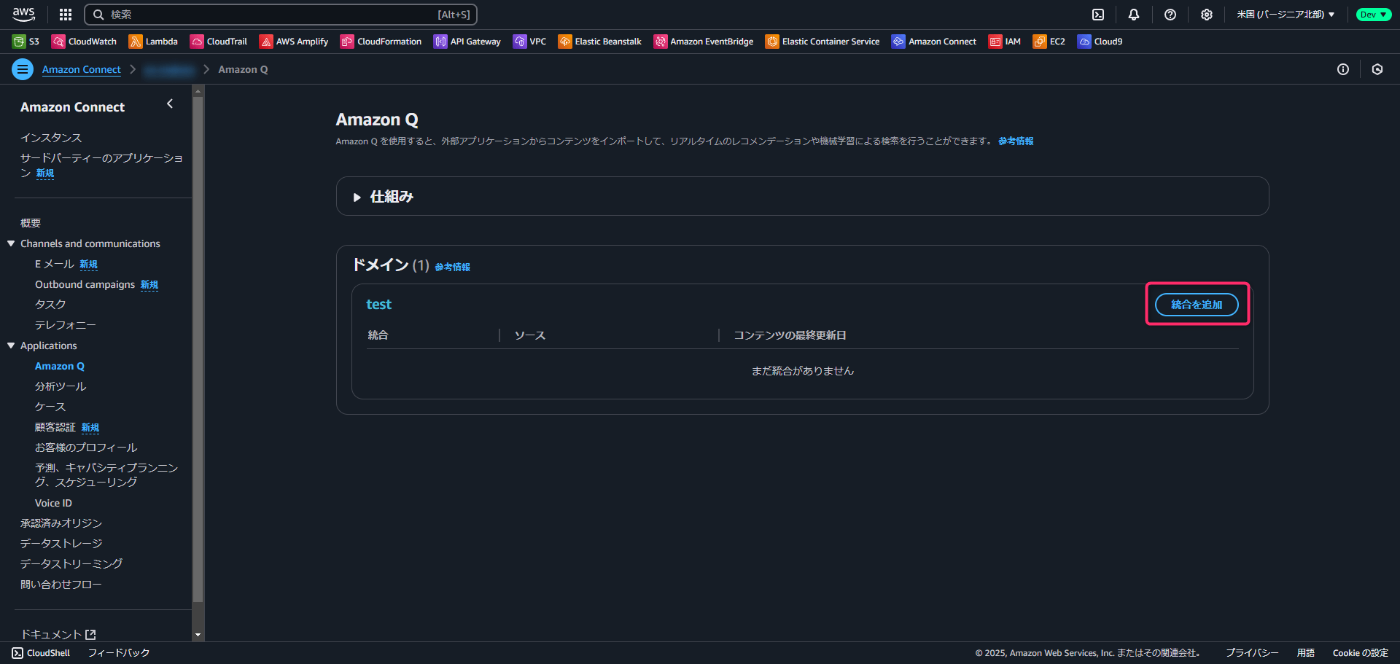
Task: Open Amazon Connect bookmark
Action: click(x=934, y=42)
